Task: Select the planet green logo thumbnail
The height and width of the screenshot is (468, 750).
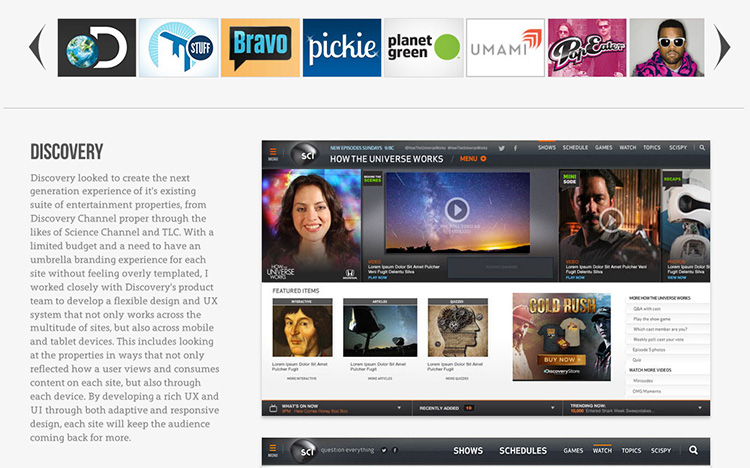Action: pos(424,47)
